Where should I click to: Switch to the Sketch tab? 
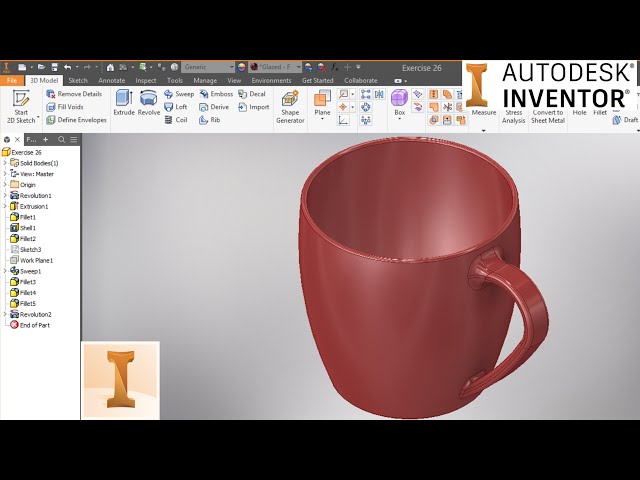coord(78,80)
